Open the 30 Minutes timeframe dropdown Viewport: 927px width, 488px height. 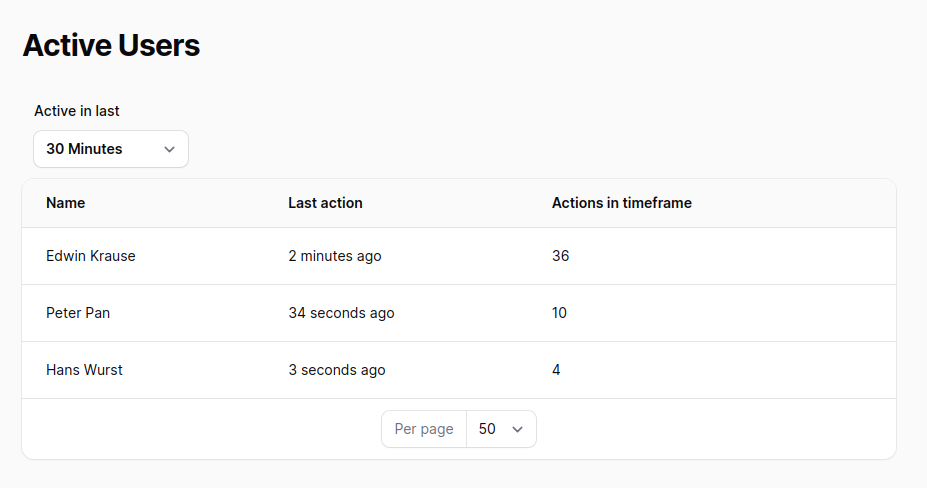[x=110, y=149]
